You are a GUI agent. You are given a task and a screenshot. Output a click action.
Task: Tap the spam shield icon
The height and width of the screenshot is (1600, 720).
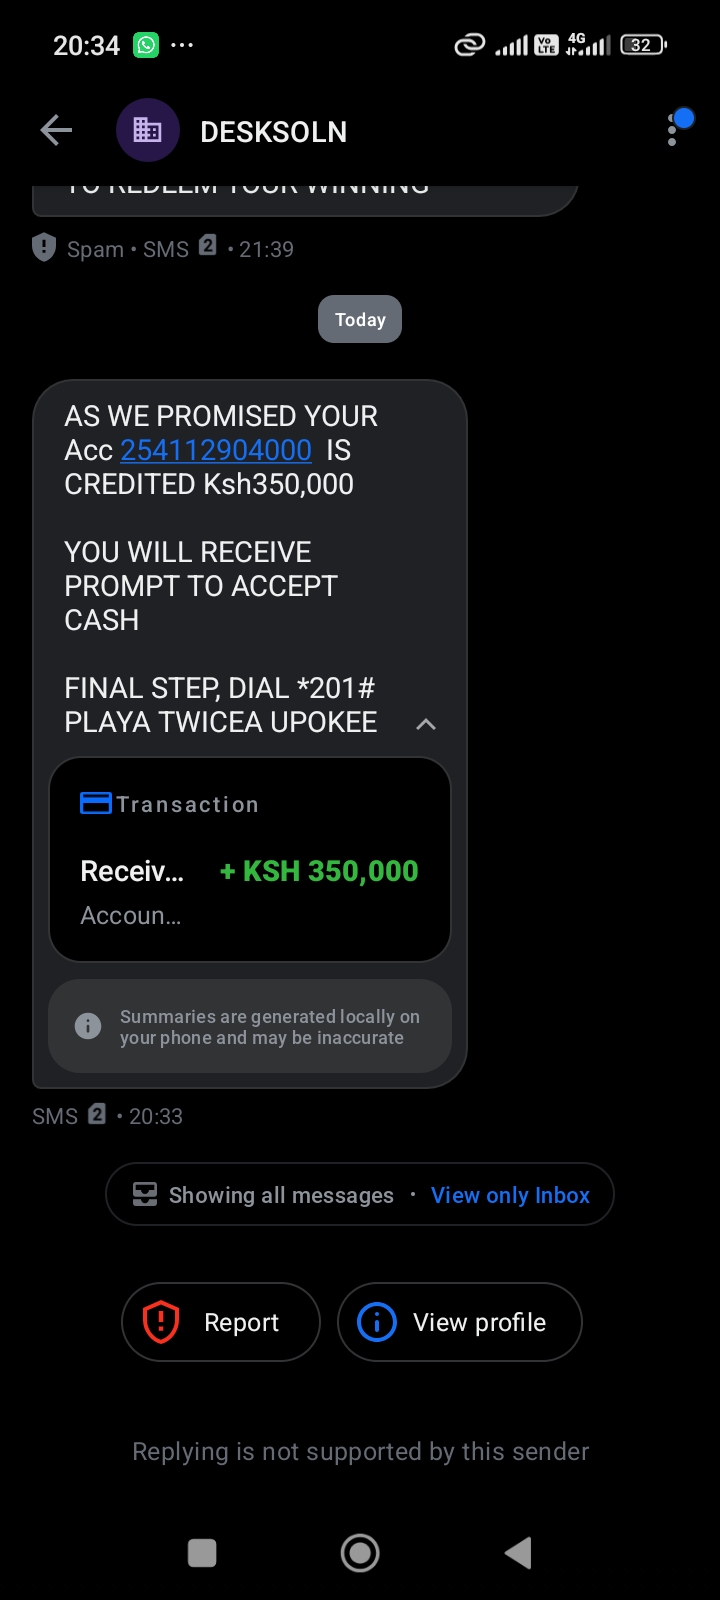[x=44, y=247]
